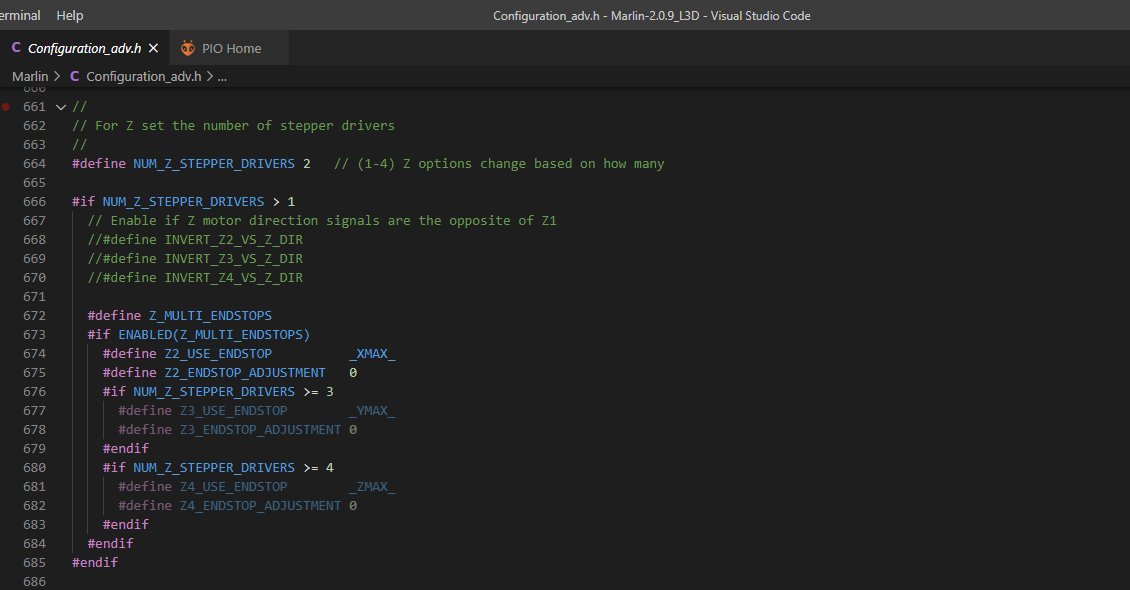This screenshot has width=1130, height=590.
Task: Click commented INVERT_Z2_VS_Z_DIR on line 668
Action: (233, 240)
